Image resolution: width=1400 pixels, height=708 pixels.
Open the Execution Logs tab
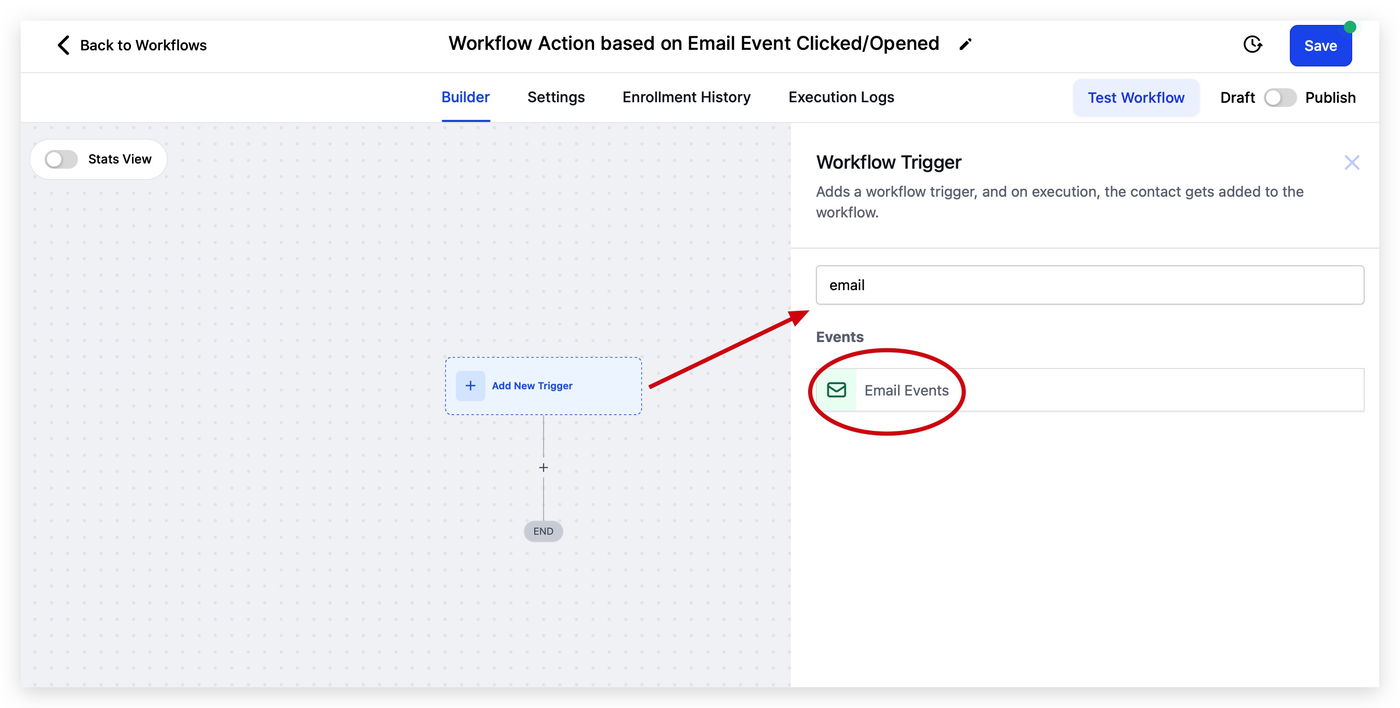(x=841, y=97)
